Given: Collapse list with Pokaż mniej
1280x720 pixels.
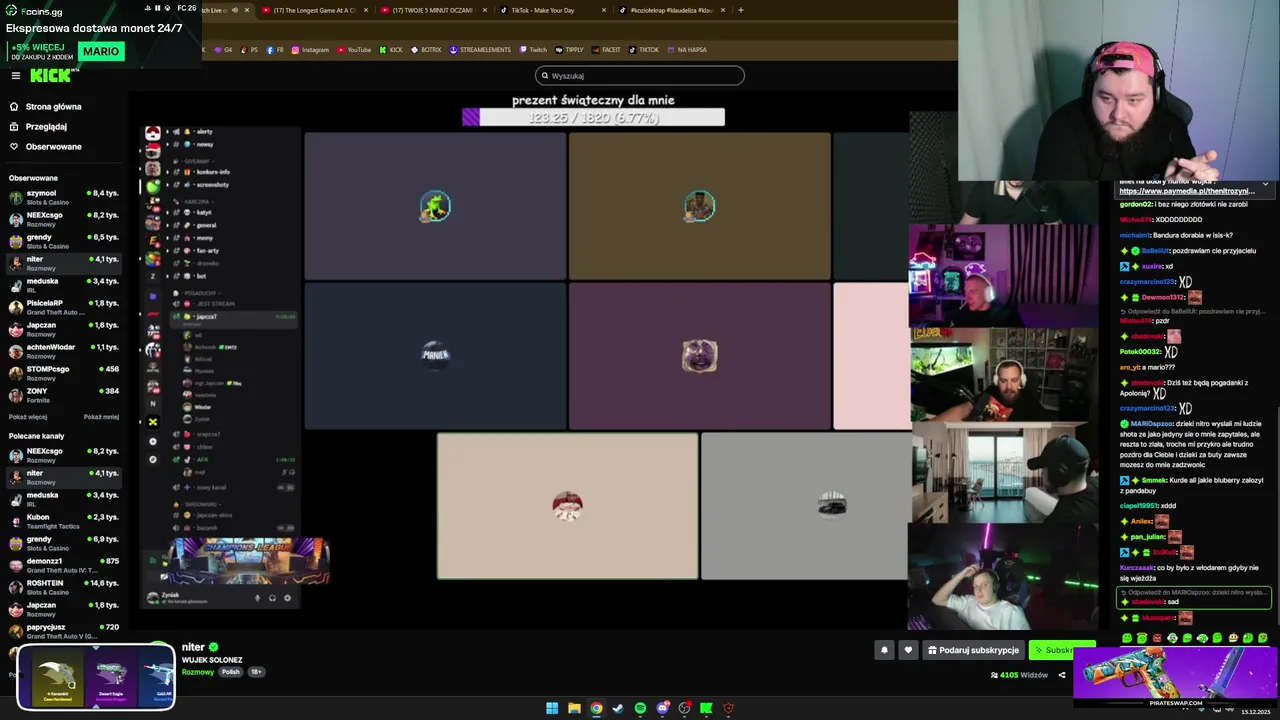Looking at the screenshot, I should click(101, 417).
